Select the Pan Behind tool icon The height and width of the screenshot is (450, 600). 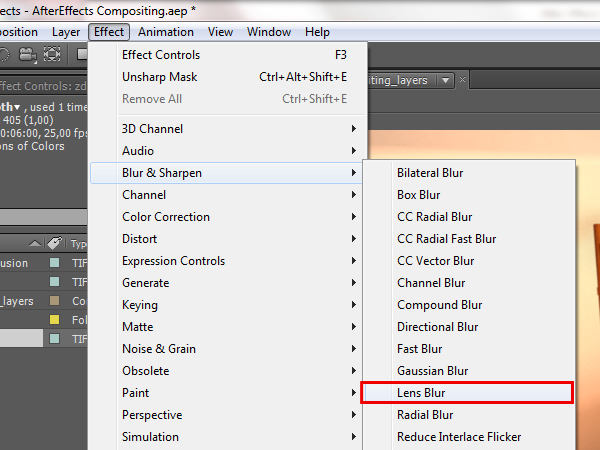pyautogui.click(x=52, y=54)
